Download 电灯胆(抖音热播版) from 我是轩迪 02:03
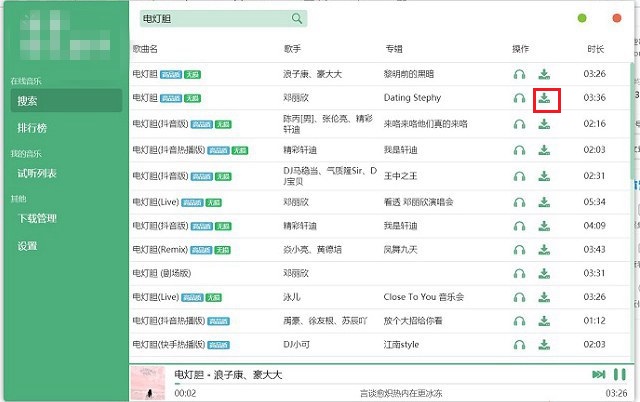 pos(544,150)
